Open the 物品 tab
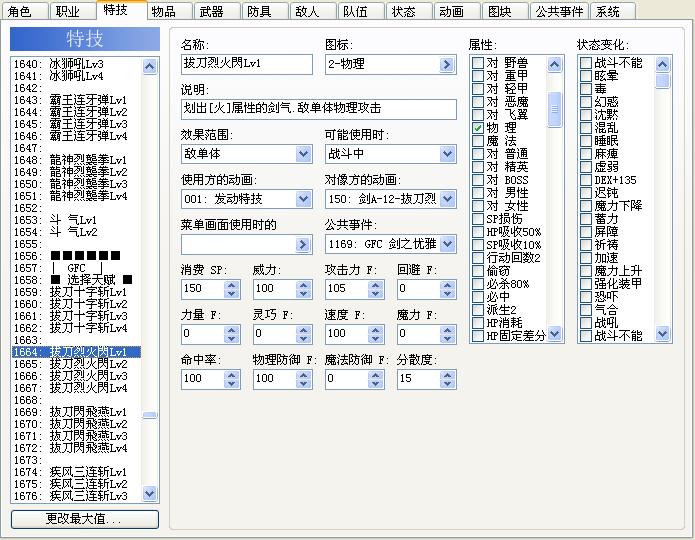695x540 pixels. click(x=169, y=12)
